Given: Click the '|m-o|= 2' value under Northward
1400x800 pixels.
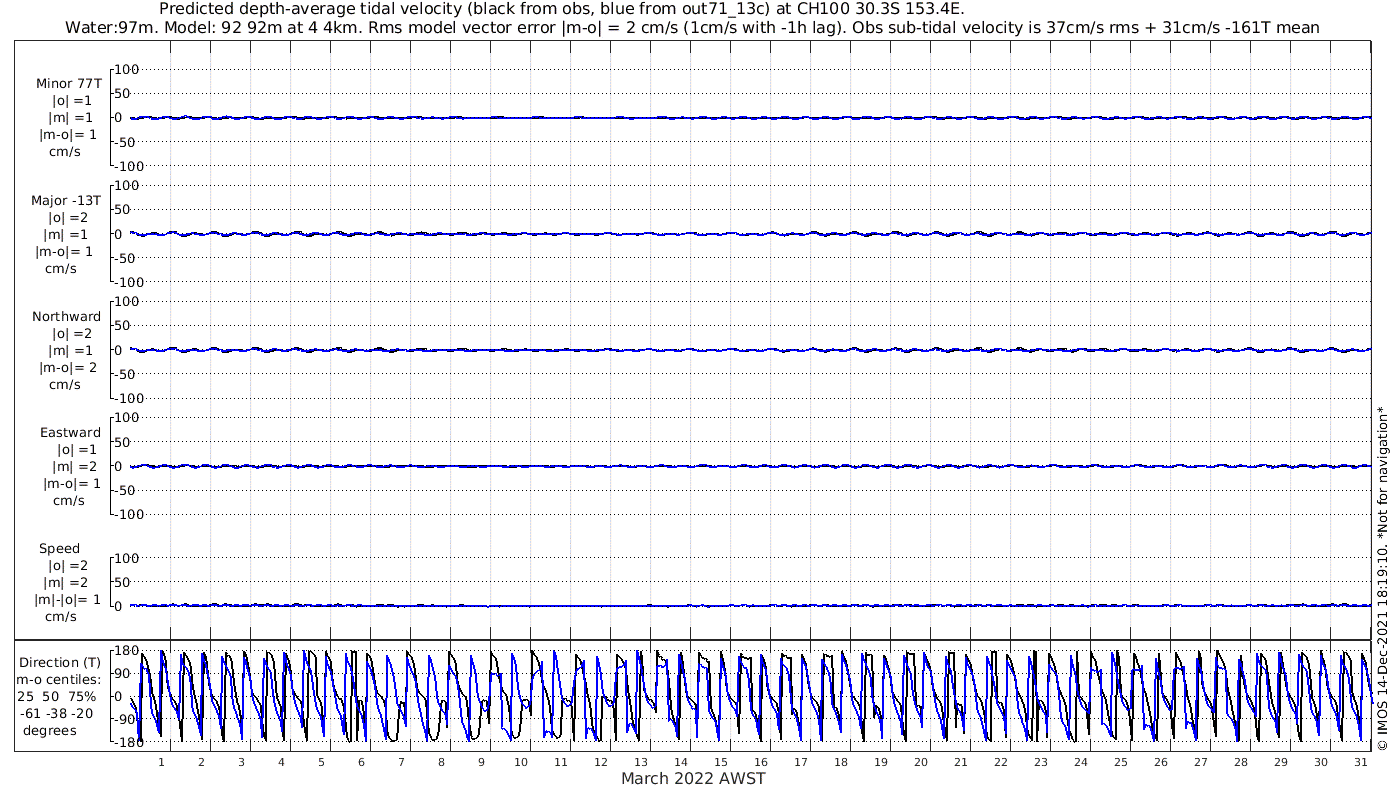Looking at the screenshot, I should [68, 367].
